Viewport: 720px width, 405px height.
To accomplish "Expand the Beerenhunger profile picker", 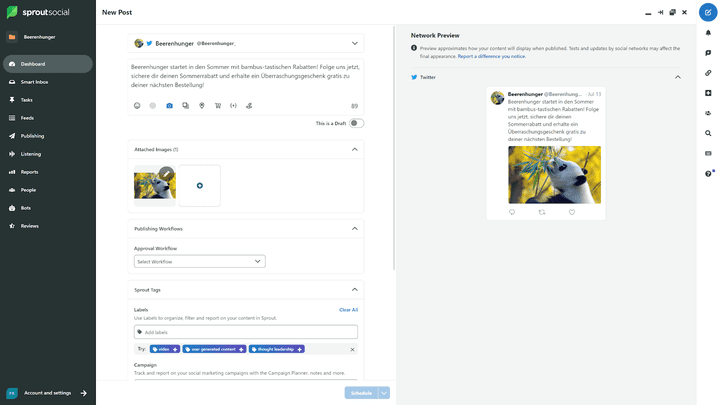I will pos(354,43).
